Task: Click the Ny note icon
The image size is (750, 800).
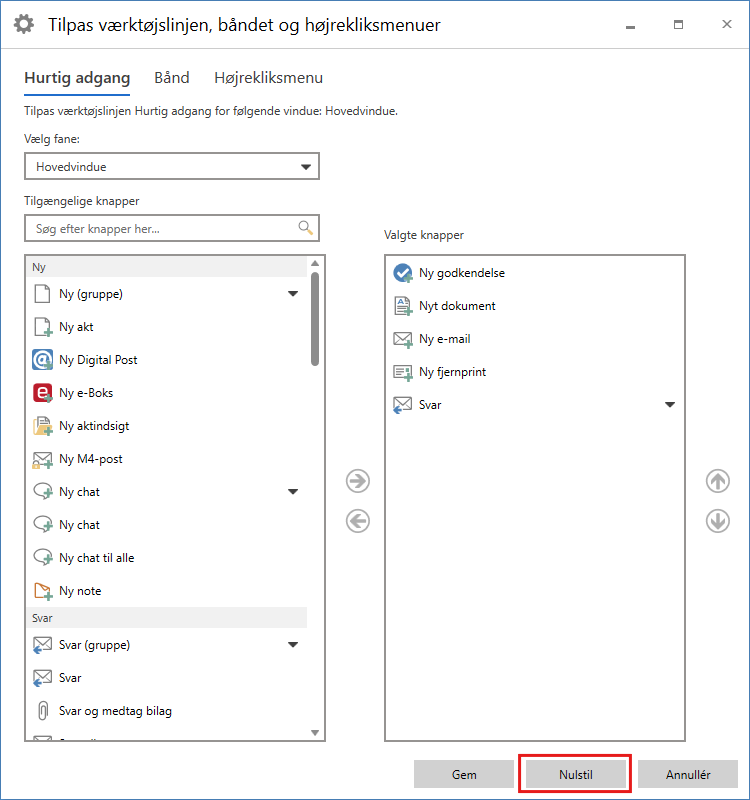Action: [x=42, y=591]
